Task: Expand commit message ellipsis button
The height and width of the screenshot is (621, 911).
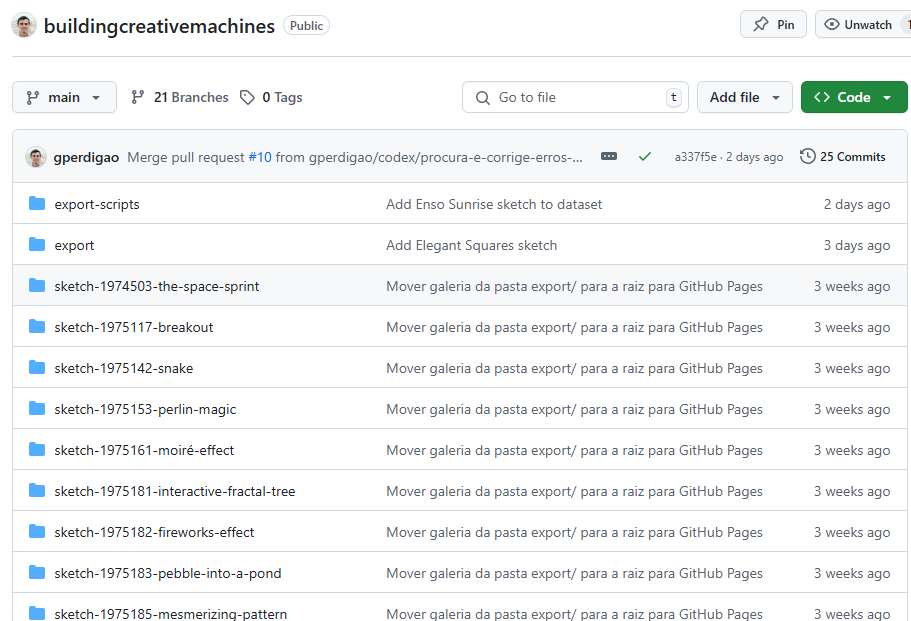Action: 608,156
